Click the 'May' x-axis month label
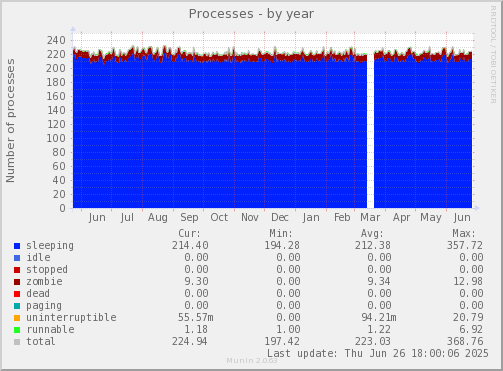 431,218
